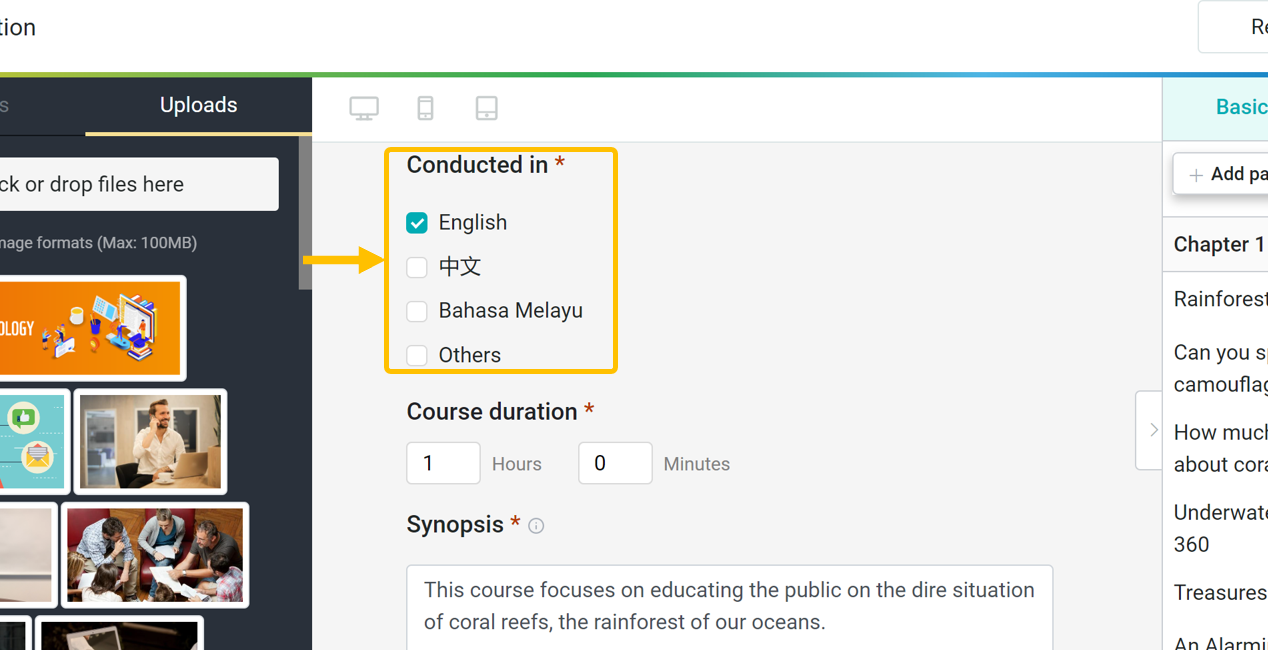Screen dimensions: 1268x650
Task: Select the group meeting photo thumbnail
Action: tap(155, 555)
